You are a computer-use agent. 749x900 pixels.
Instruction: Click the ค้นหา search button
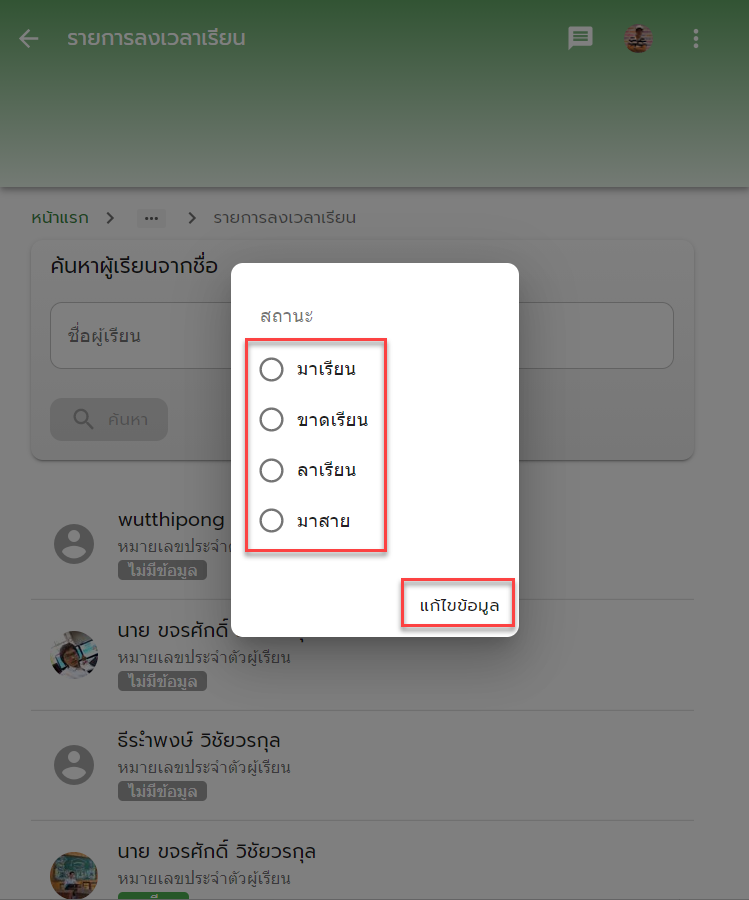[109, 419]
